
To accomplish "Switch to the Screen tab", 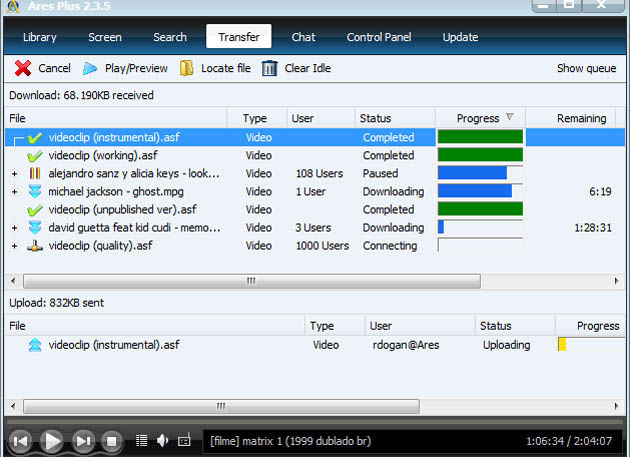I will (105, 37).
